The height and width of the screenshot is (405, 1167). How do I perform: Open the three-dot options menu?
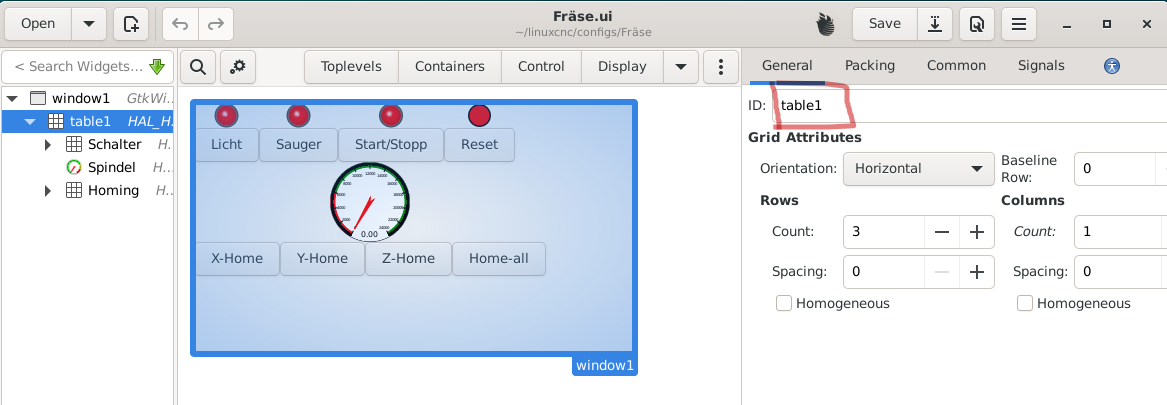721,67
